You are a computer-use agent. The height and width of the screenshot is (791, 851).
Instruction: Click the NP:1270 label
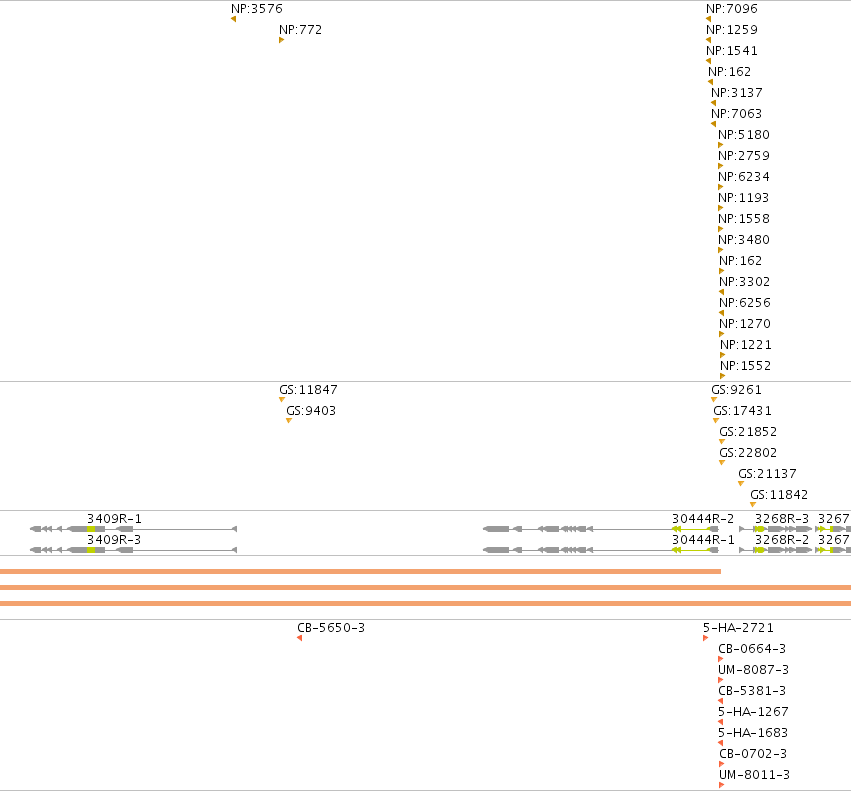click(745, 324)
